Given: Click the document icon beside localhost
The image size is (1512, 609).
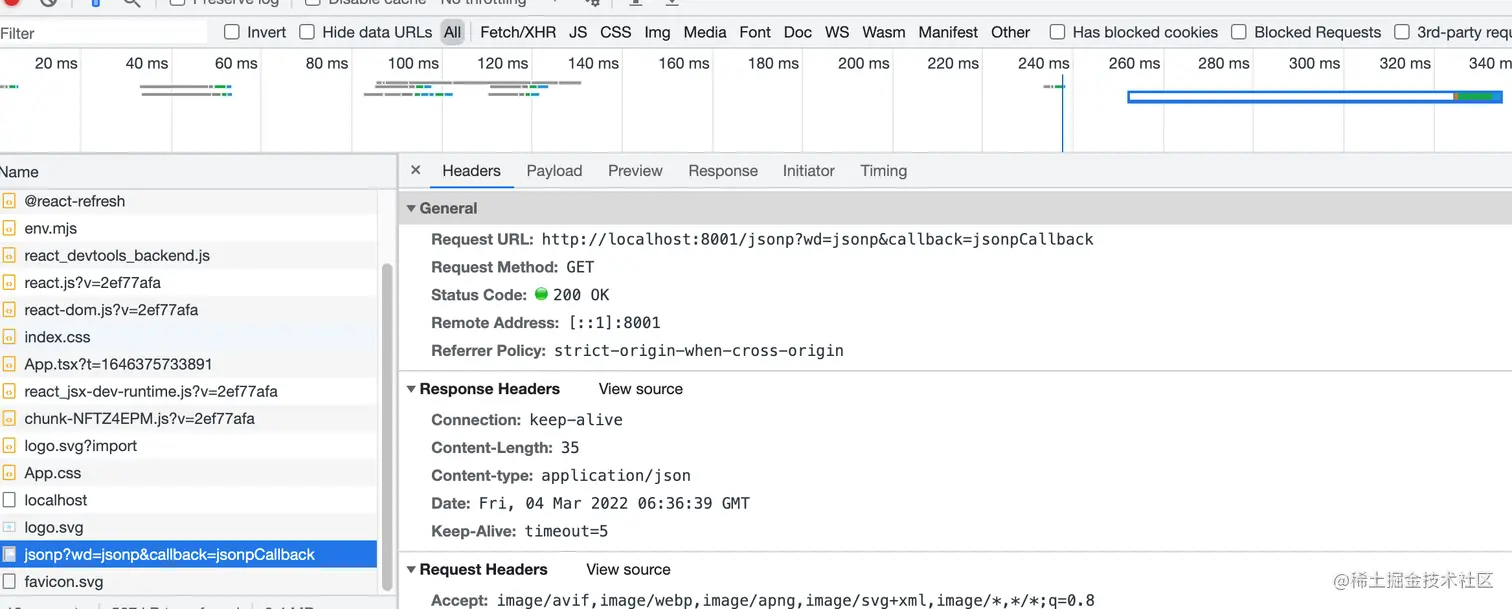Looking at the screenshot, I should click(x=9, y=500).
